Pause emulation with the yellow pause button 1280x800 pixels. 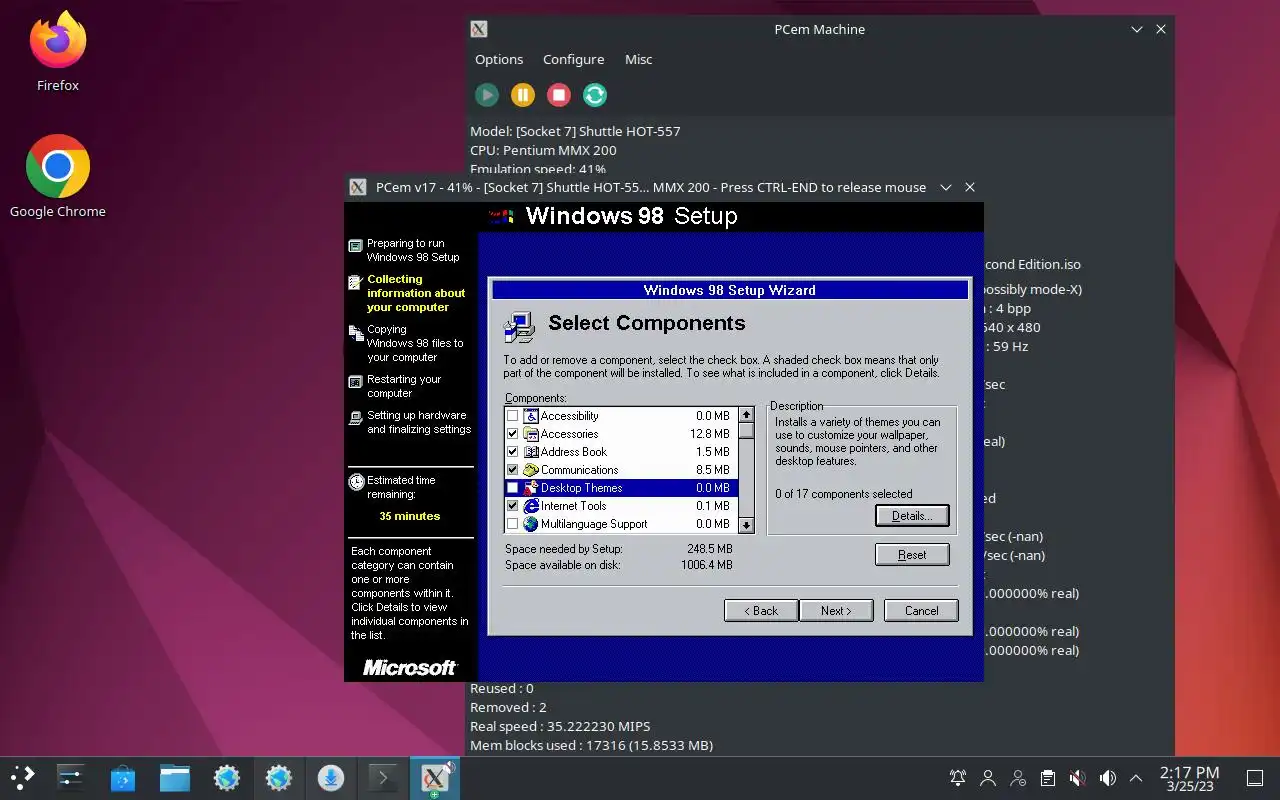523,95
